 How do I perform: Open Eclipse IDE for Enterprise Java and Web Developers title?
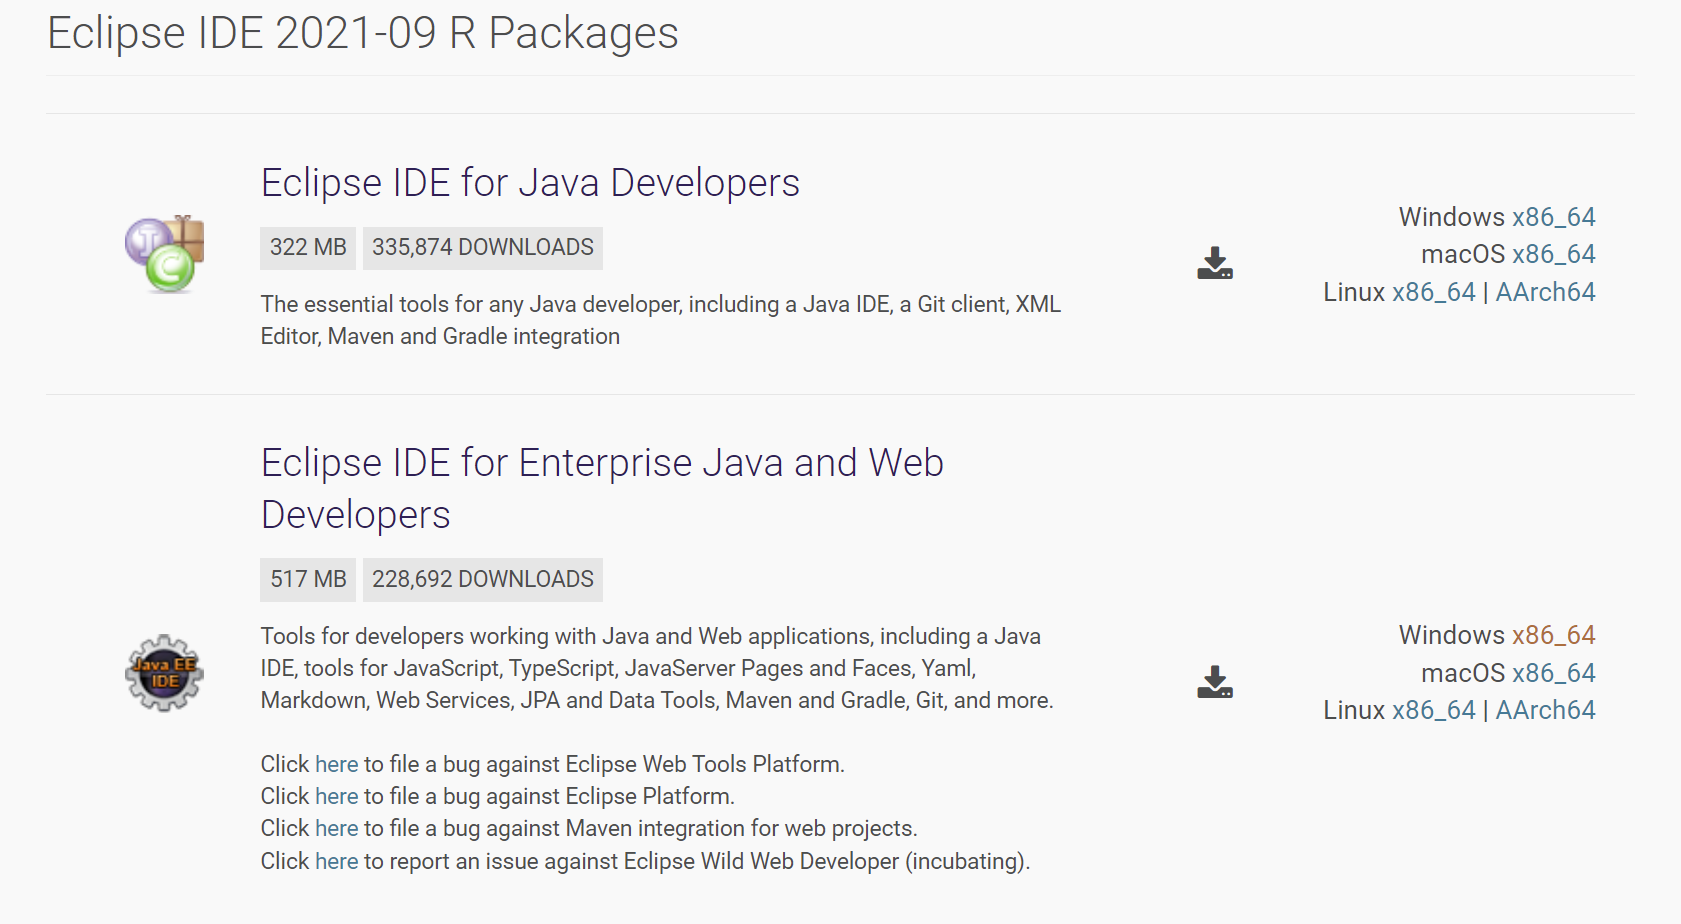click(x=602, y=489)
